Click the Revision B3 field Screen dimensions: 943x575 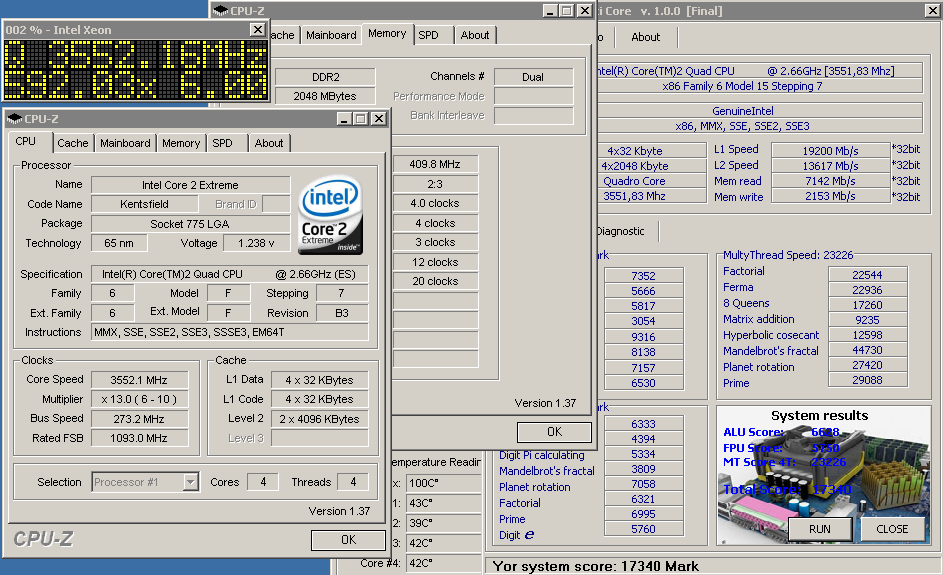[342, 313]
